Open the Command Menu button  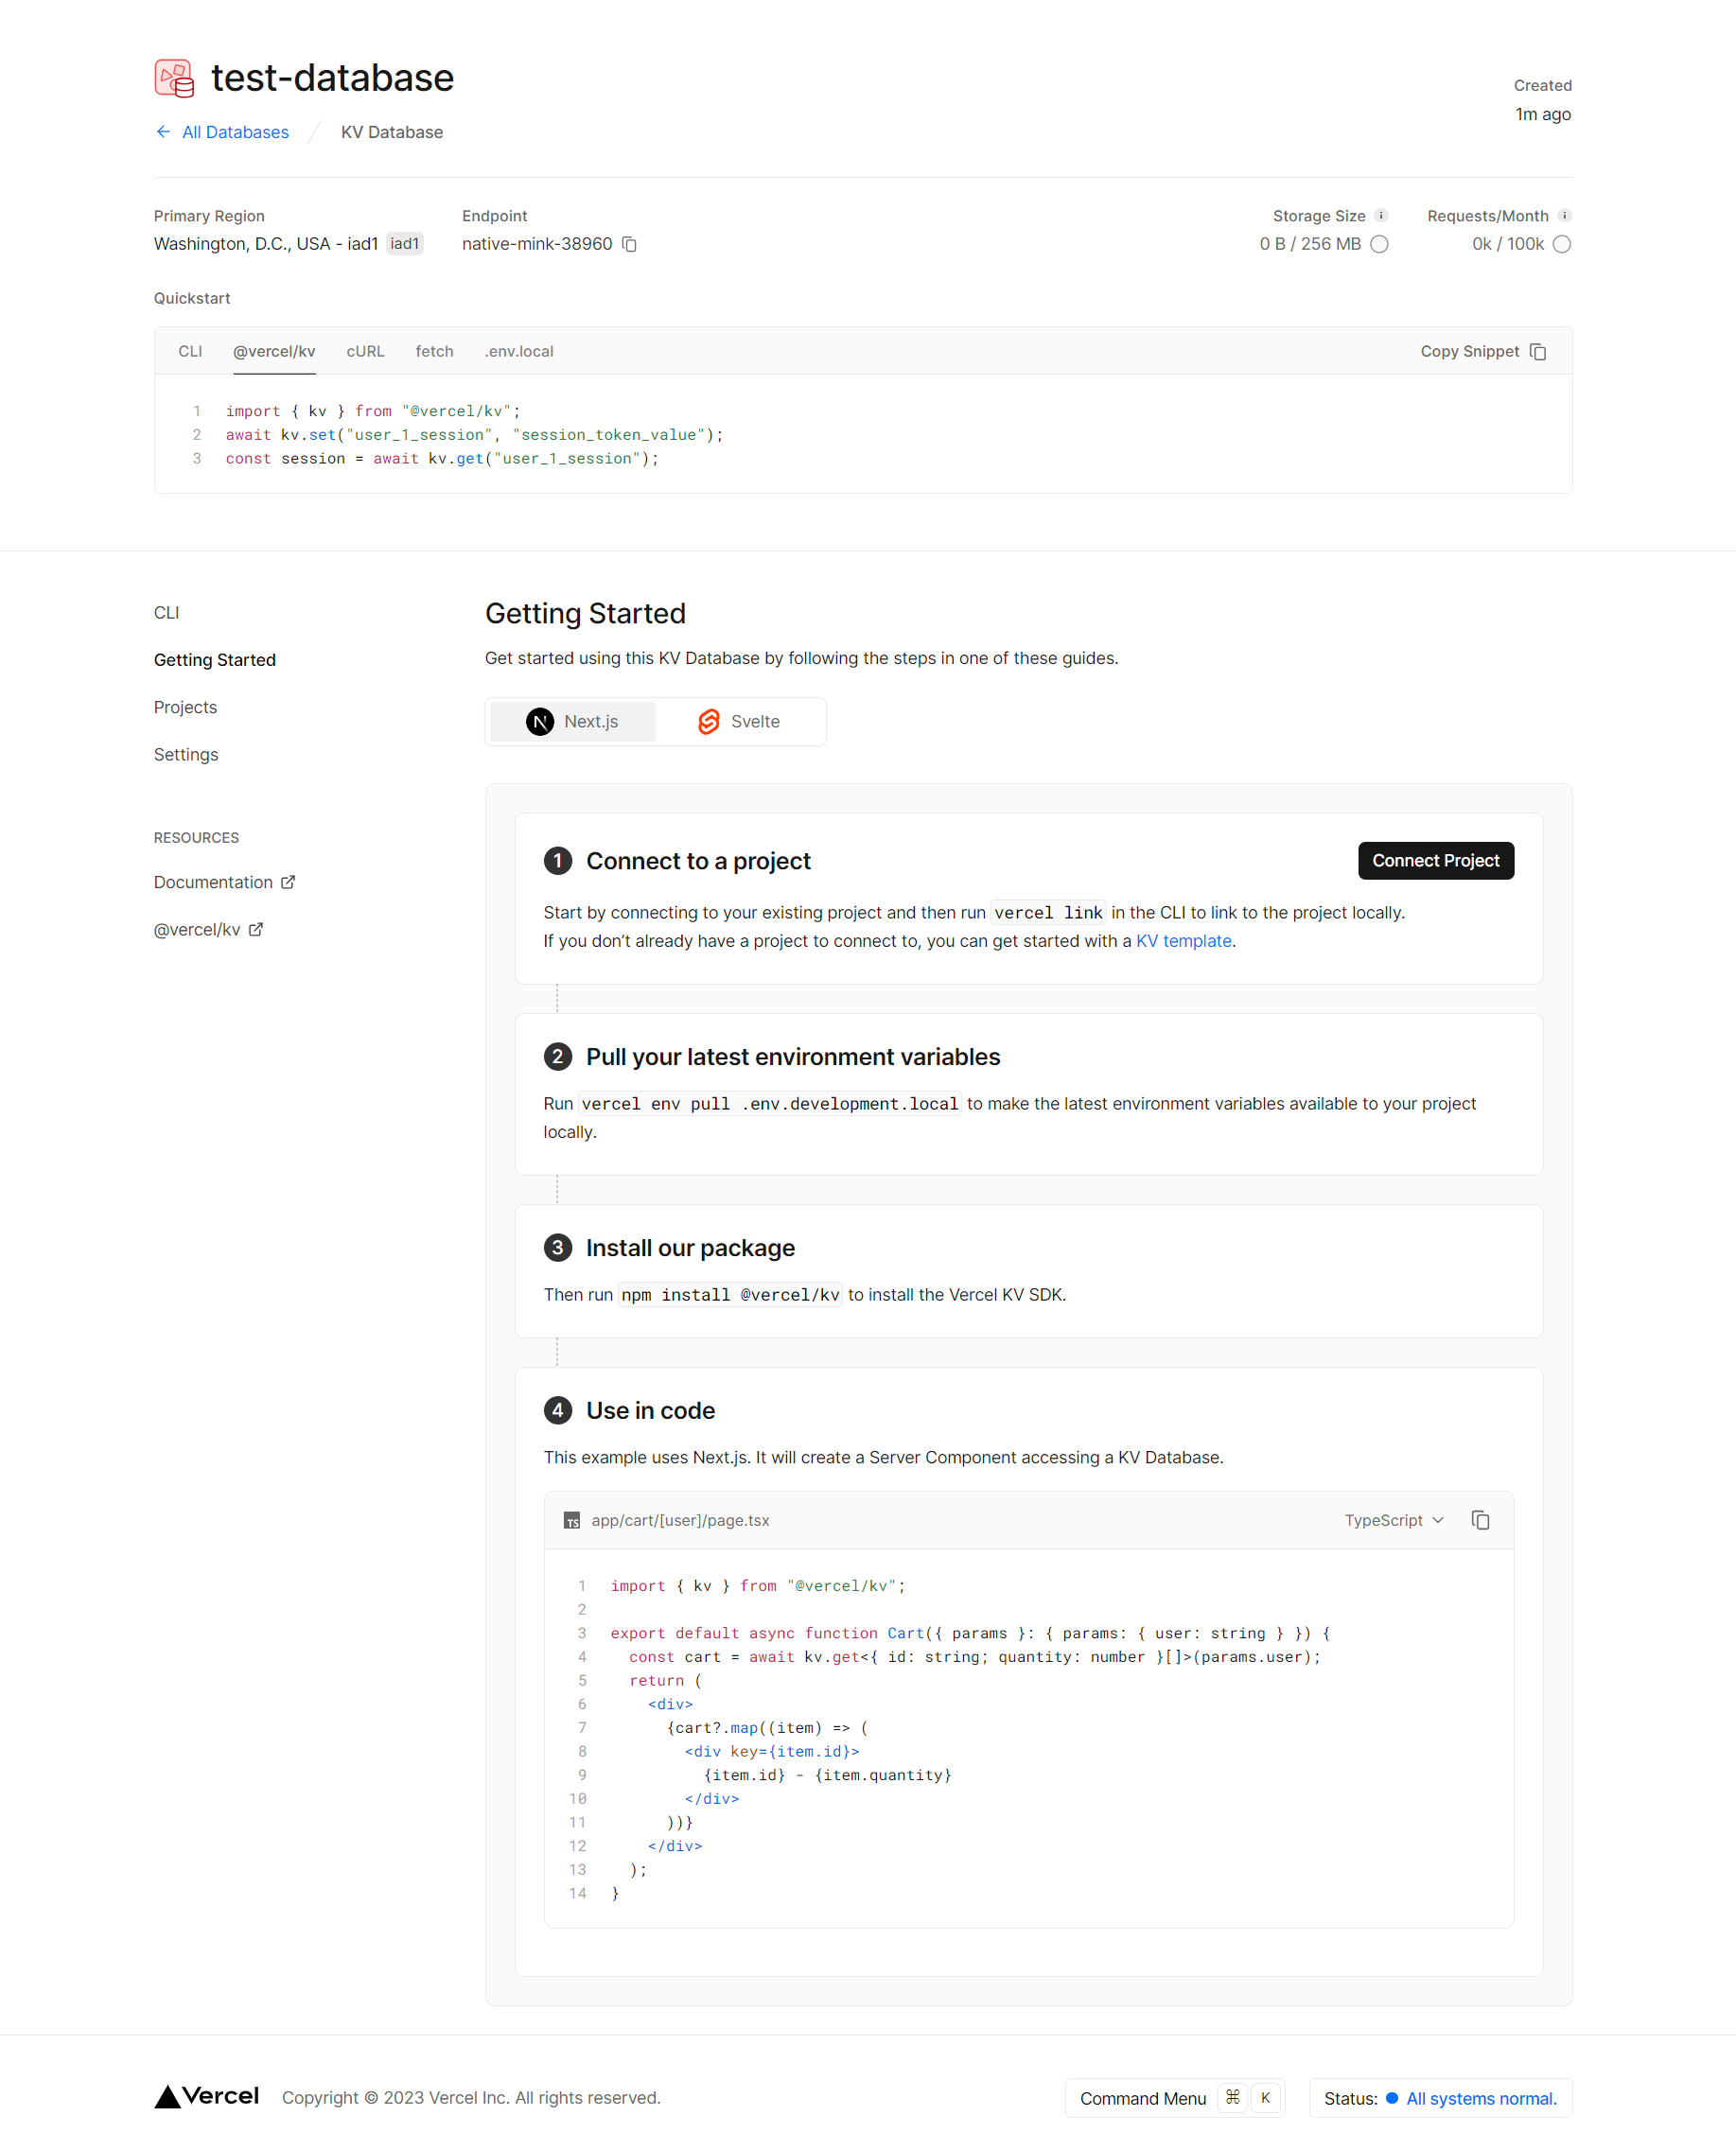[1174, 2098]
